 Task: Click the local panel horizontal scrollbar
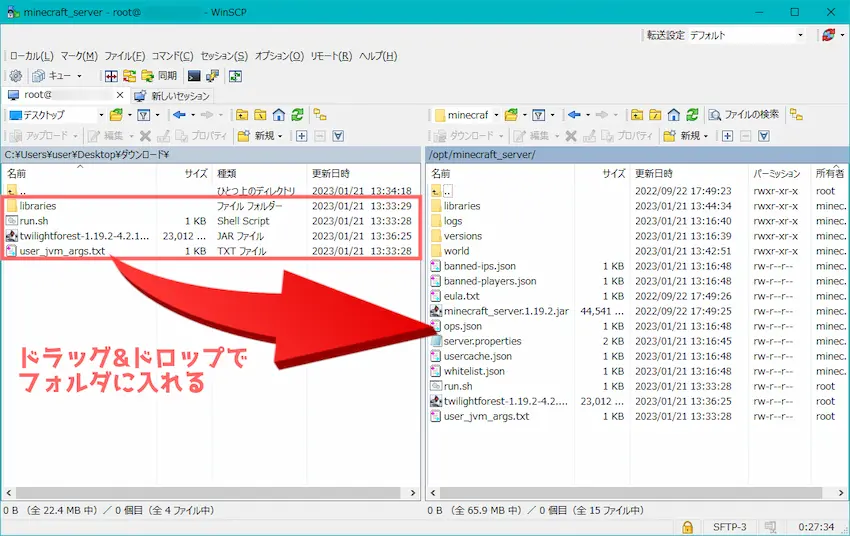pyautogui.click(x=210, y=493)
